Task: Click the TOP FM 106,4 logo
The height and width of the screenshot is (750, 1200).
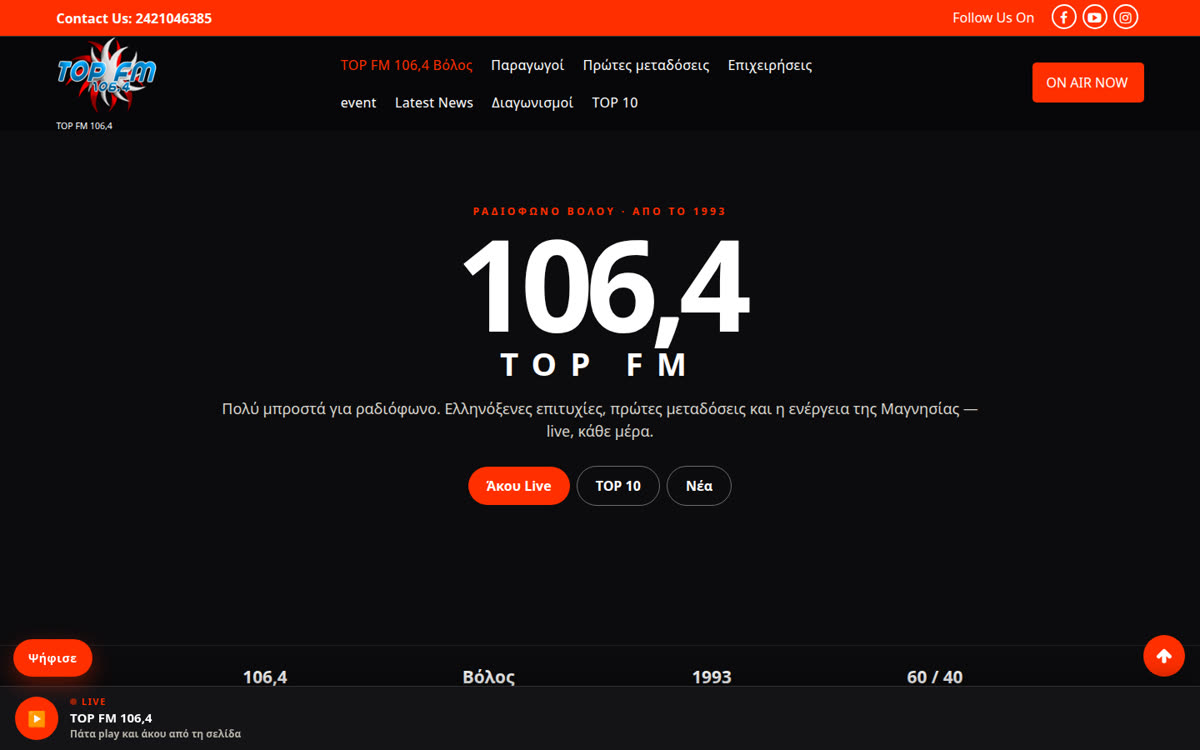Action: pos(106,76)
